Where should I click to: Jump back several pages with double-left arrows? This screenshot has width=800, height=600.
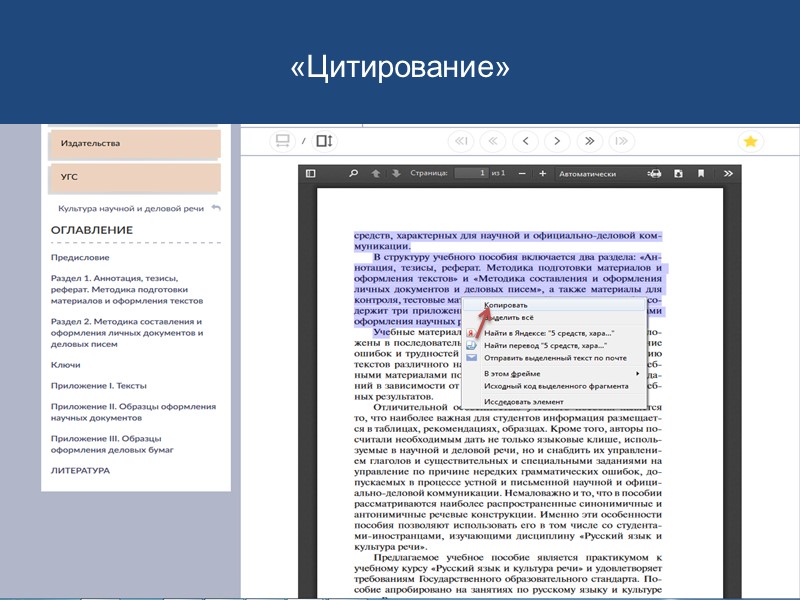point(493,141)
